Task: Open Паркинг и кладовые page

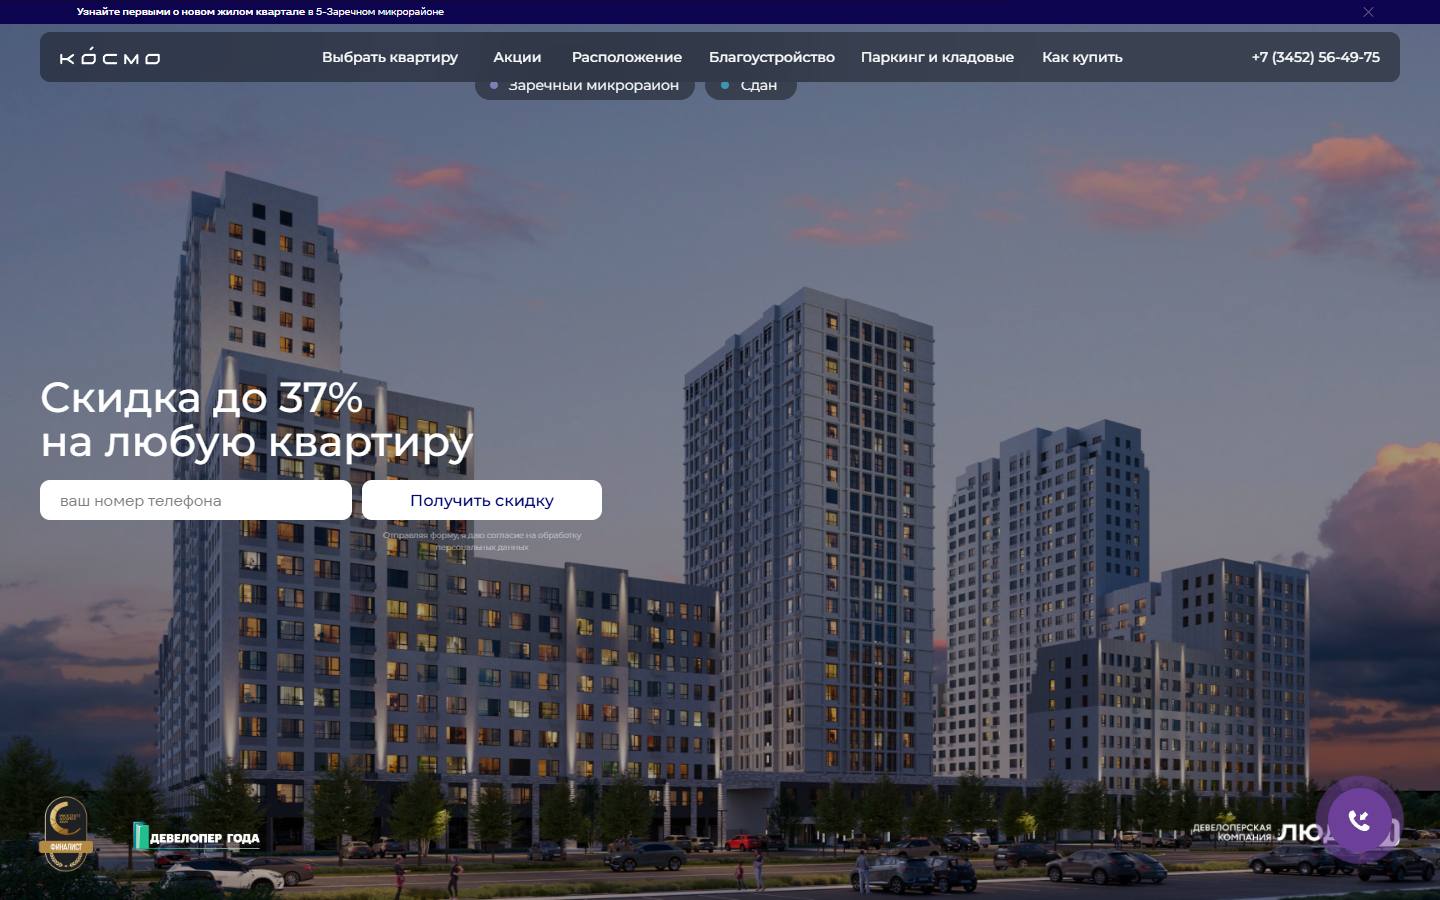Action: tap(937, 57)
